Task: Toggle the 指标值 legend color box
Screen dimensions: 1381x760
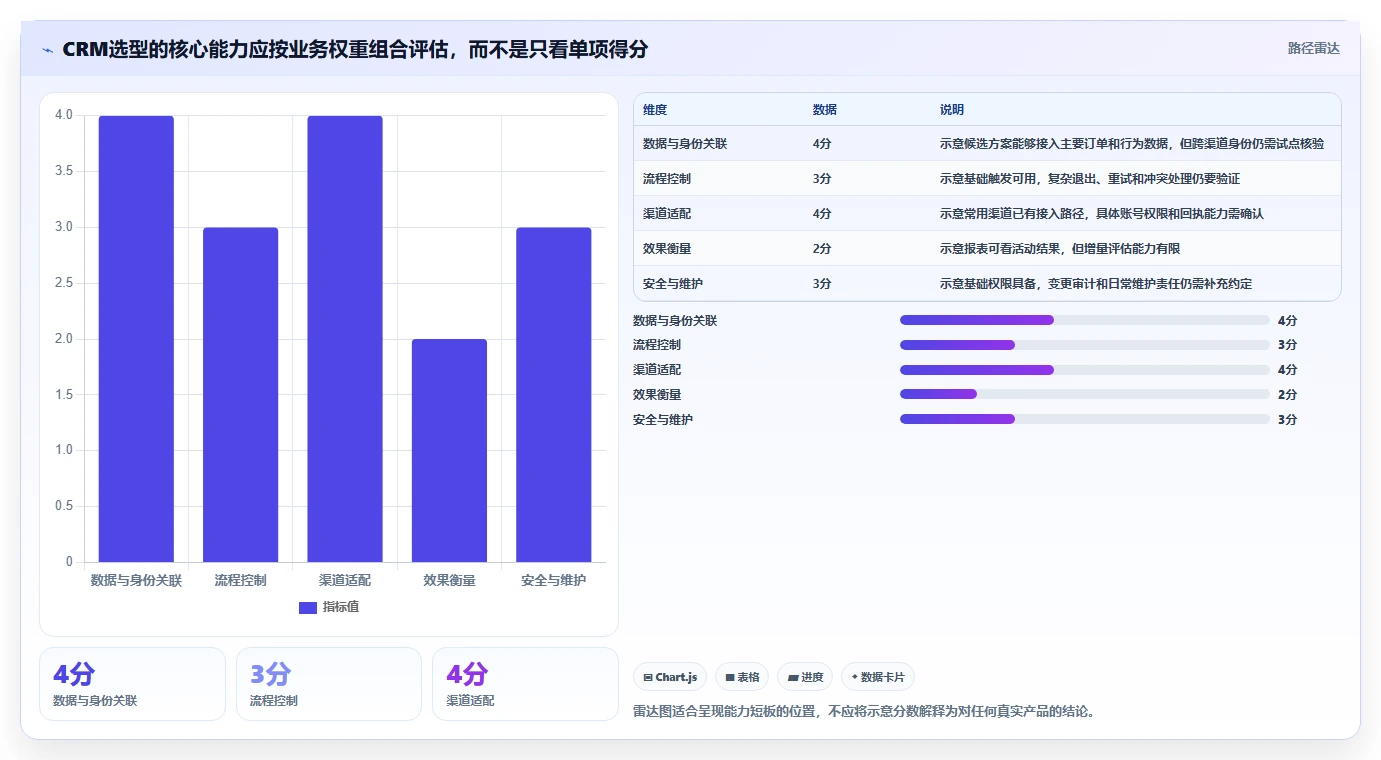Action: coord(308,607)
